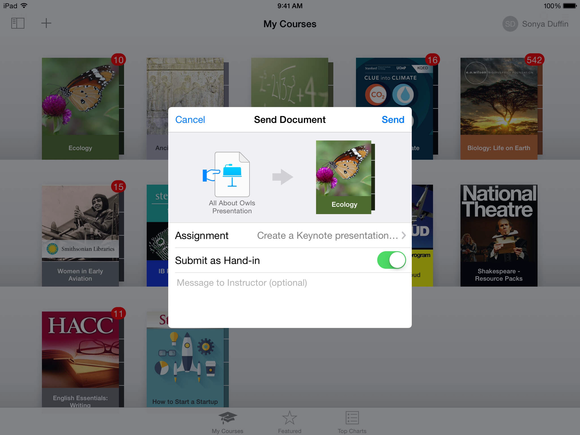Viewport: 580px width, 435px height.
Task: Tap the 10 badge on Ecology
Action: (x=118, y=60)
